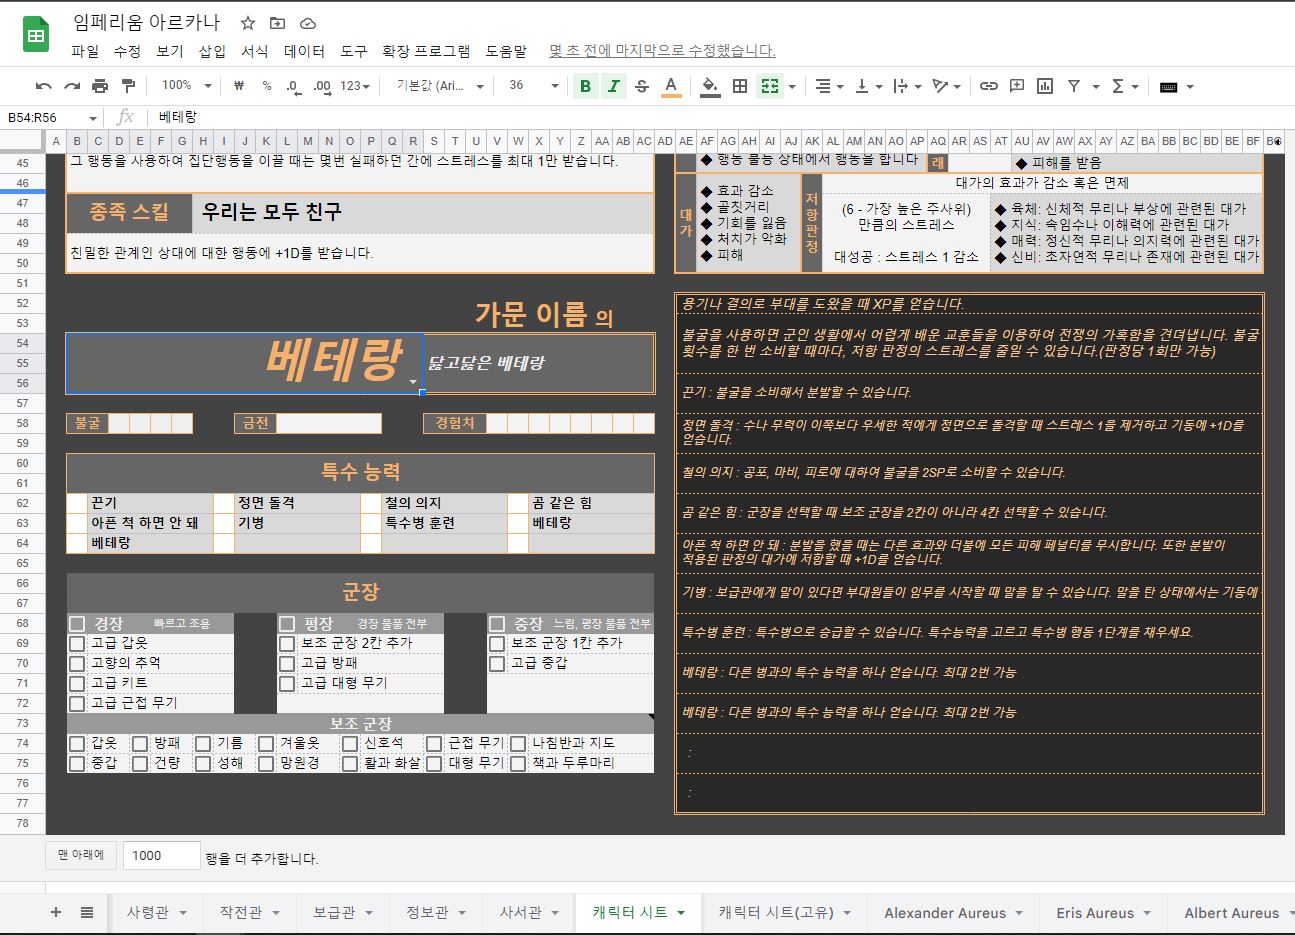Expand the font size 36 dropdown

tap(555, 86)
